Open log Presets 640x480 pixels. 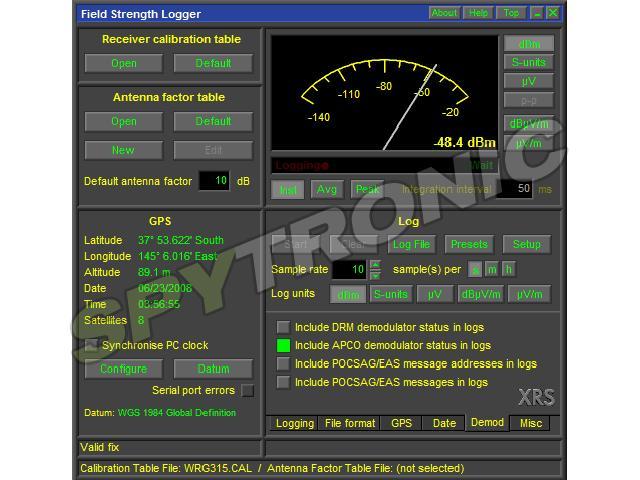point(469,244)
